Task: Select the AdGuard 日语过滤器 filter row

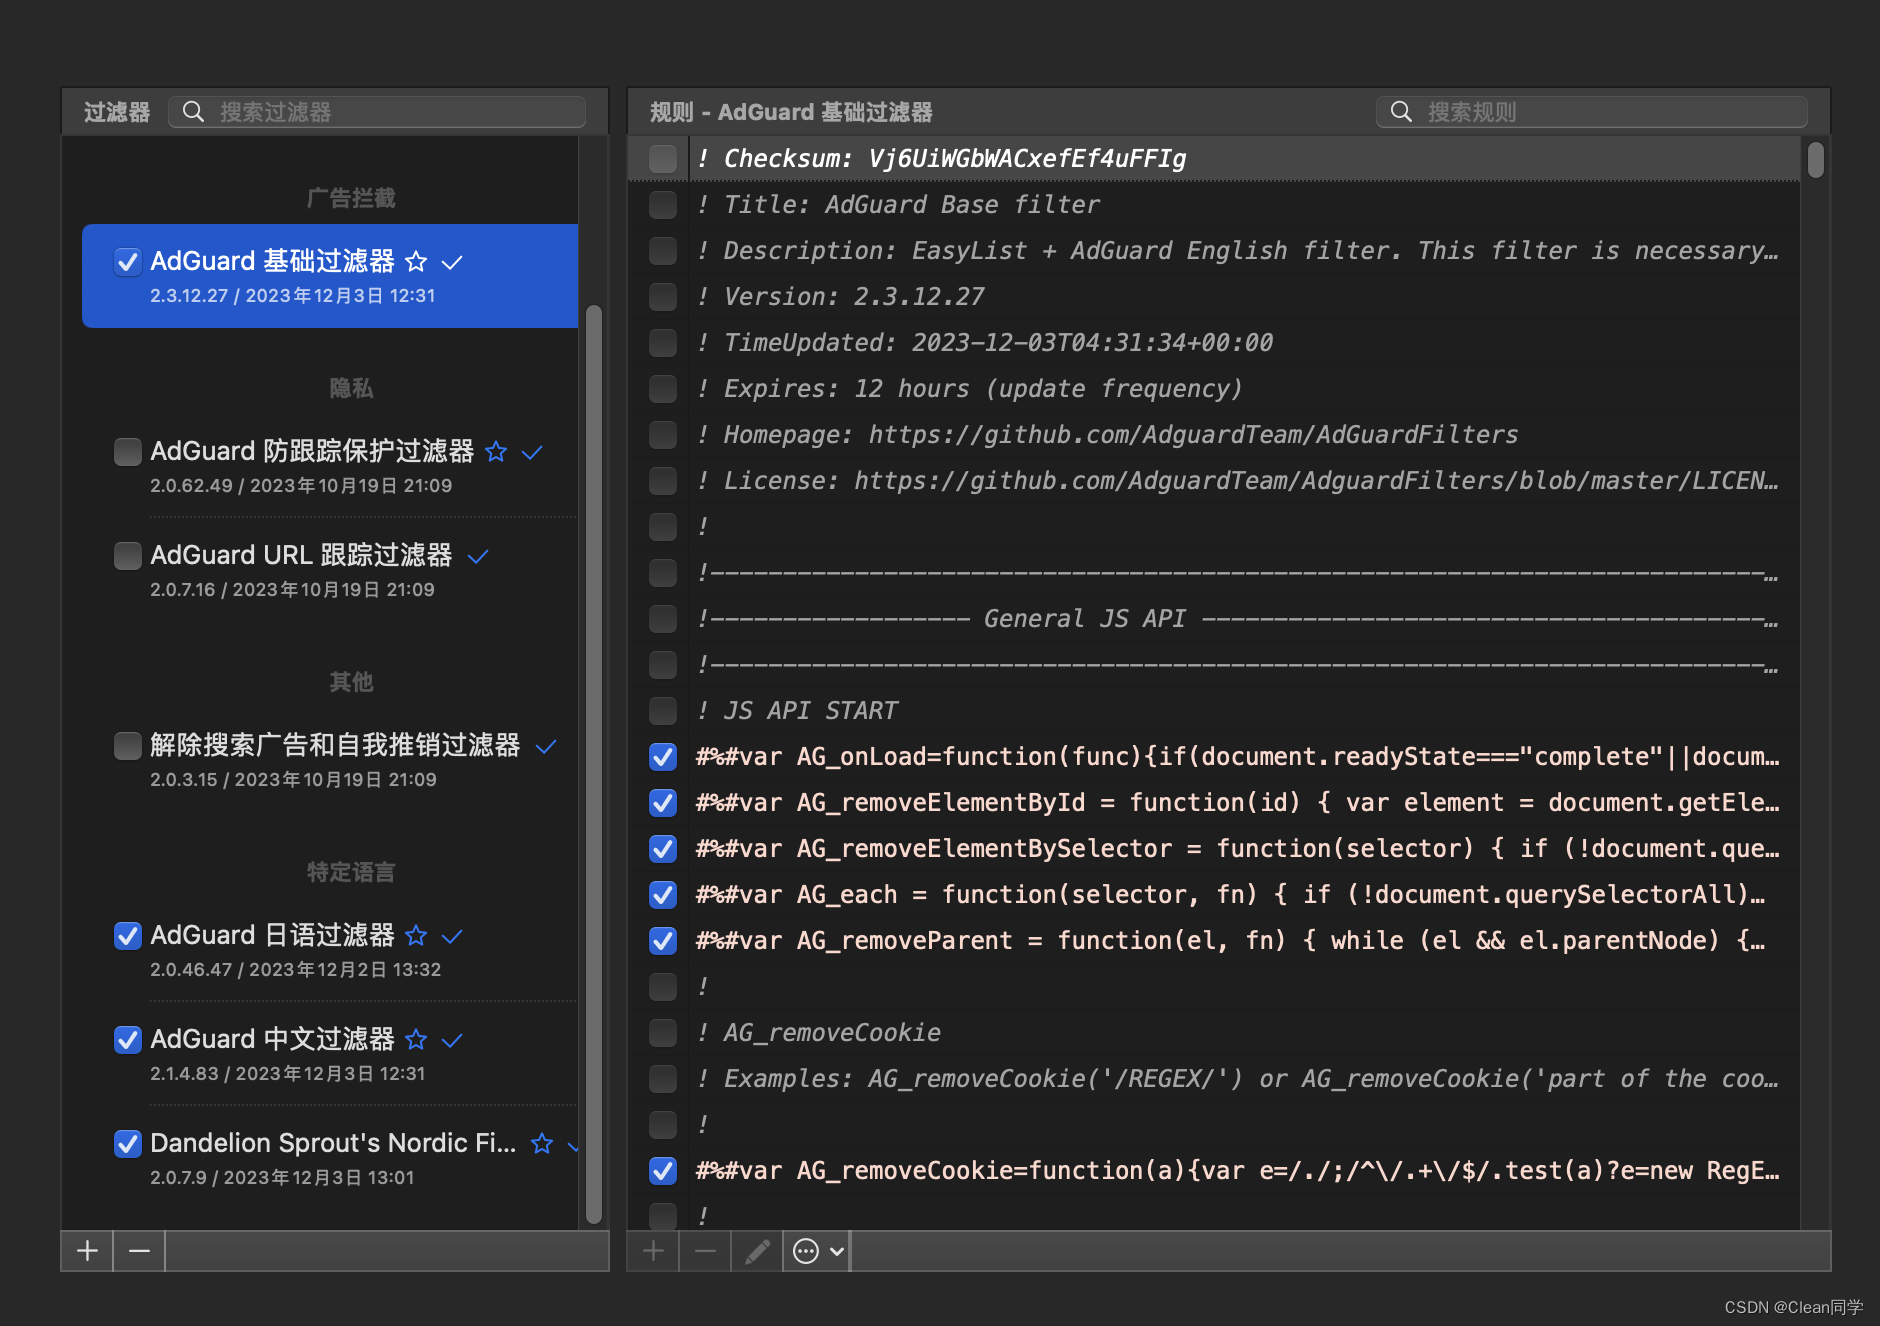Action: coord(330,950)
